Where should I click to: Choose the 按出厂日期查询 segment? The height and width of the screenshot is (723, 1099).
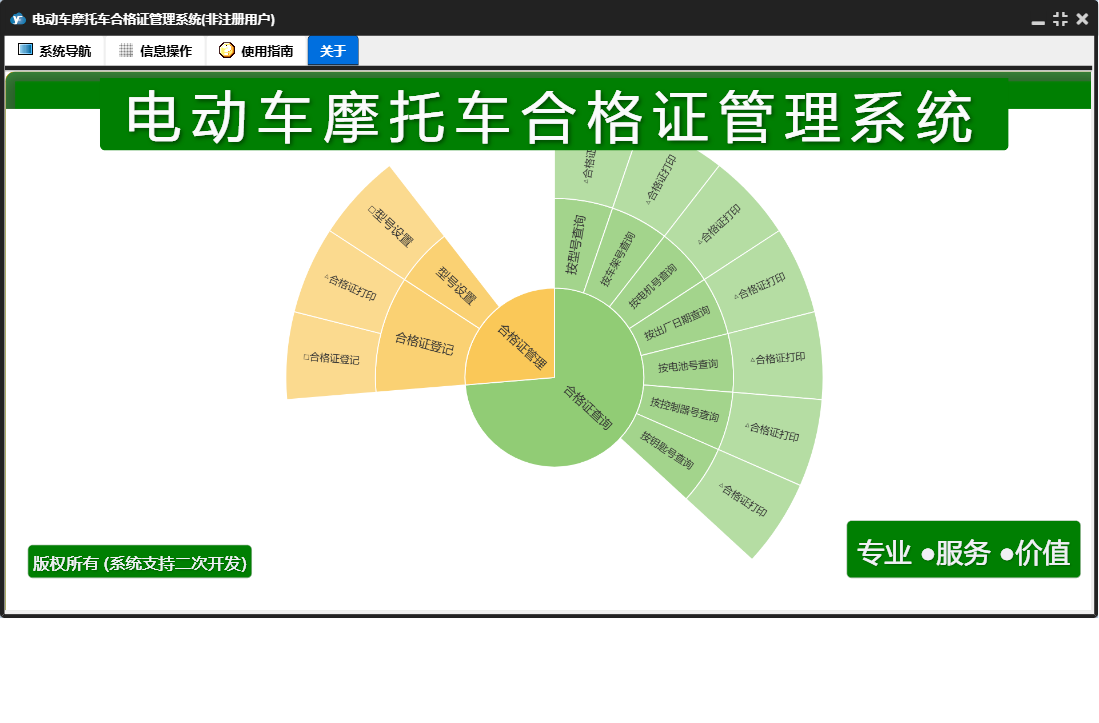(x=676, y=322)
